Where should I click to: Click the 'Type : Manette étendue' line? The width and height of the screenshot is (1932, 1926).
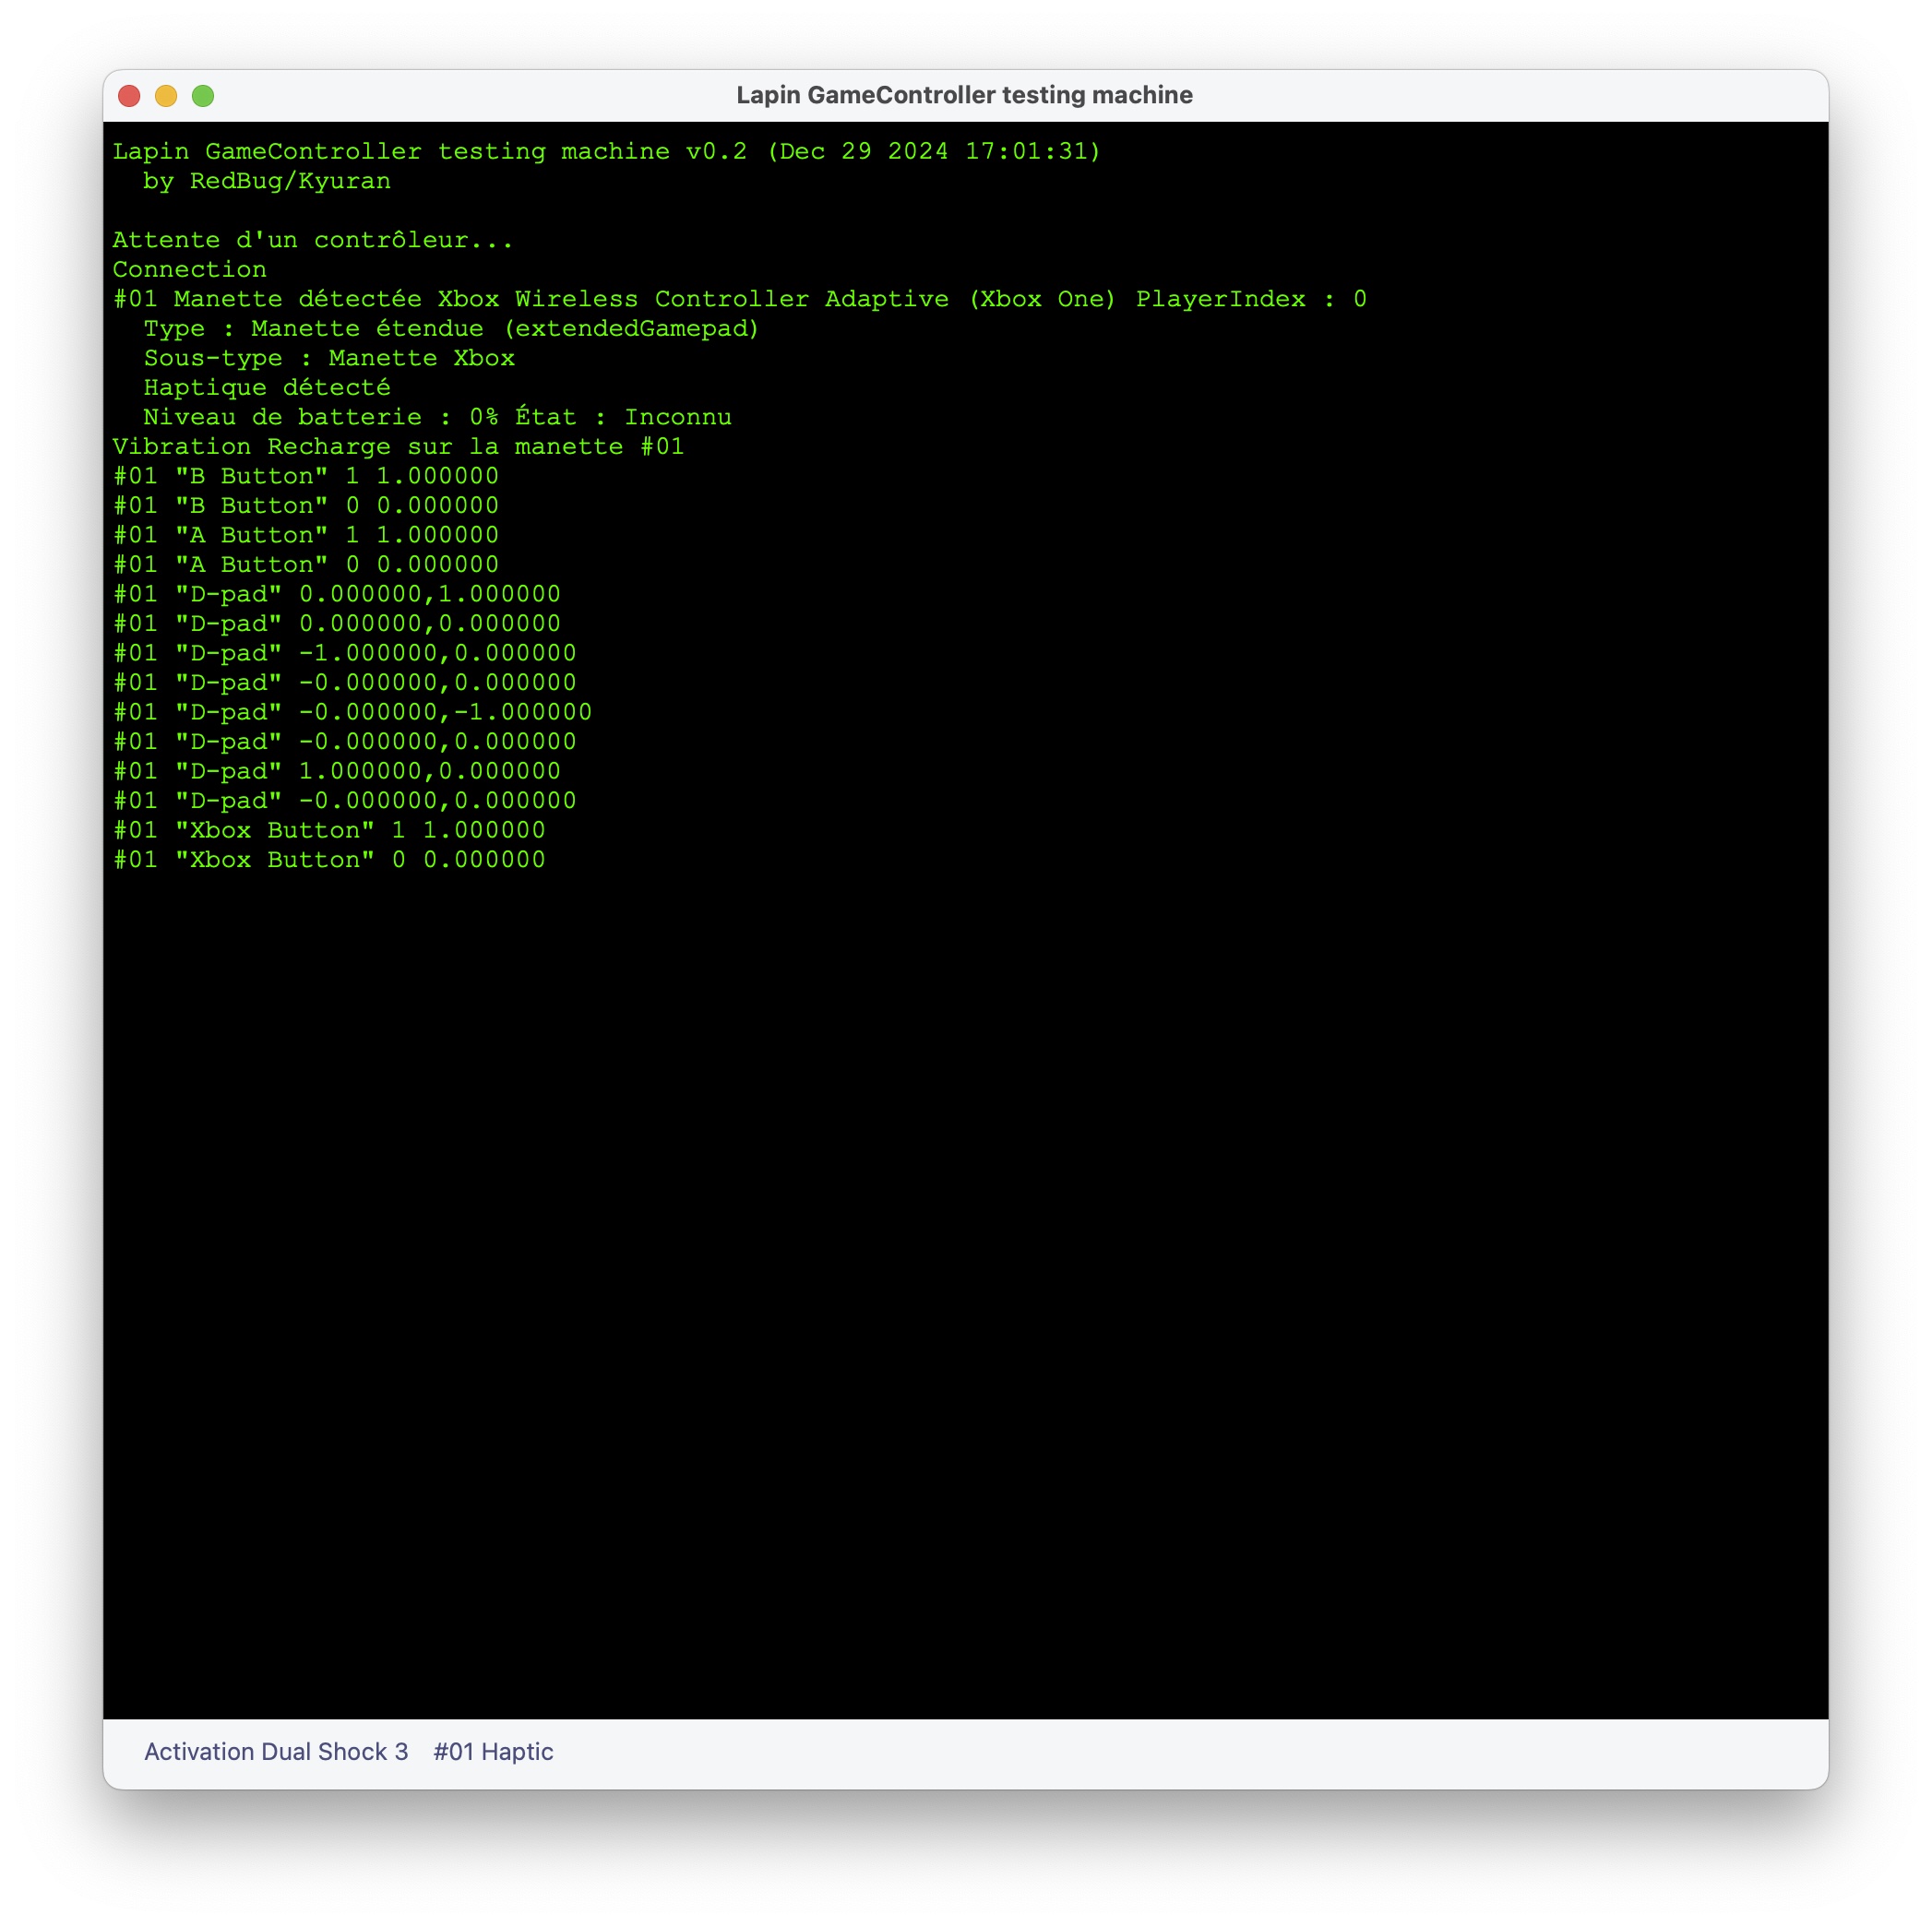pos(451,328)
